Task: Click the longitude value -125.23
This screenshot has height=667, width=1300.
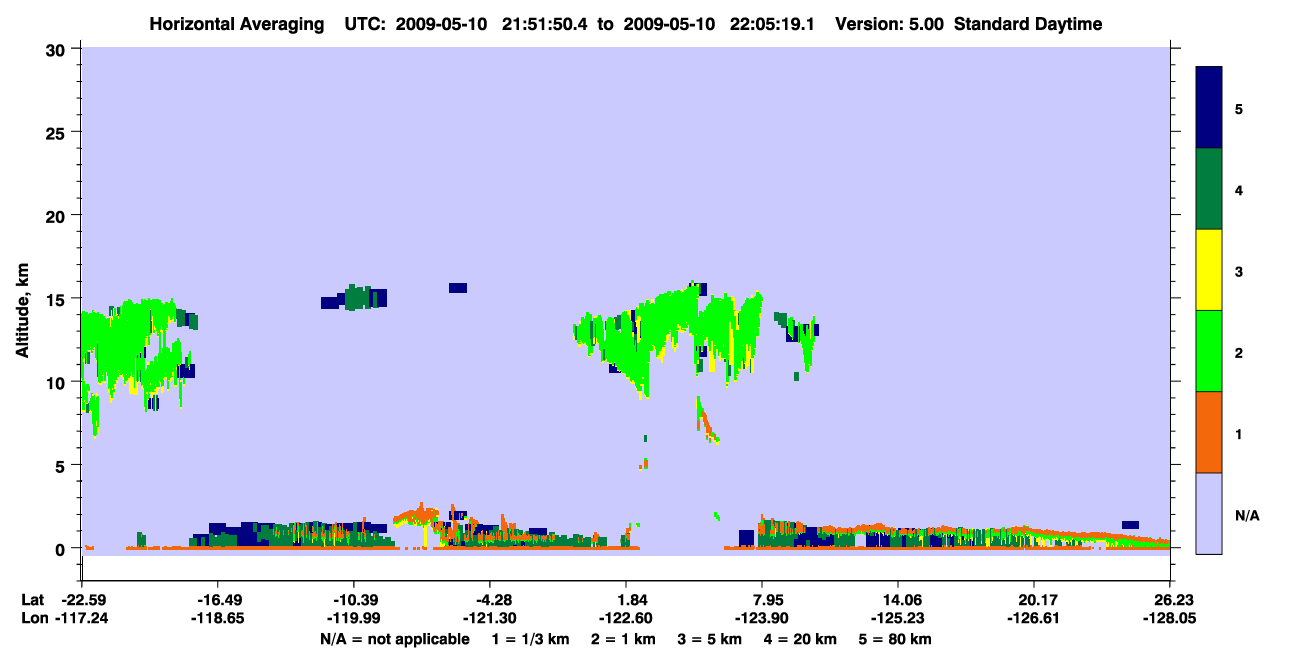Action: 898,619
